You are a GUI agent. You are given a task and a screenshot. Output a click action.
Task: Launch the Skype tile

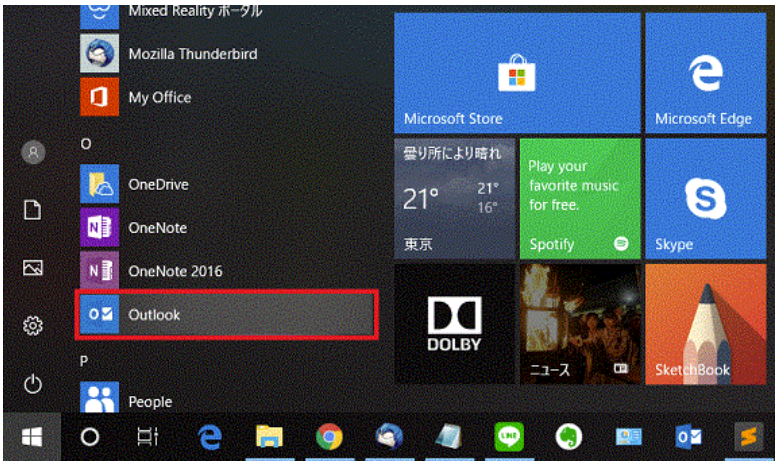(705, 198)
